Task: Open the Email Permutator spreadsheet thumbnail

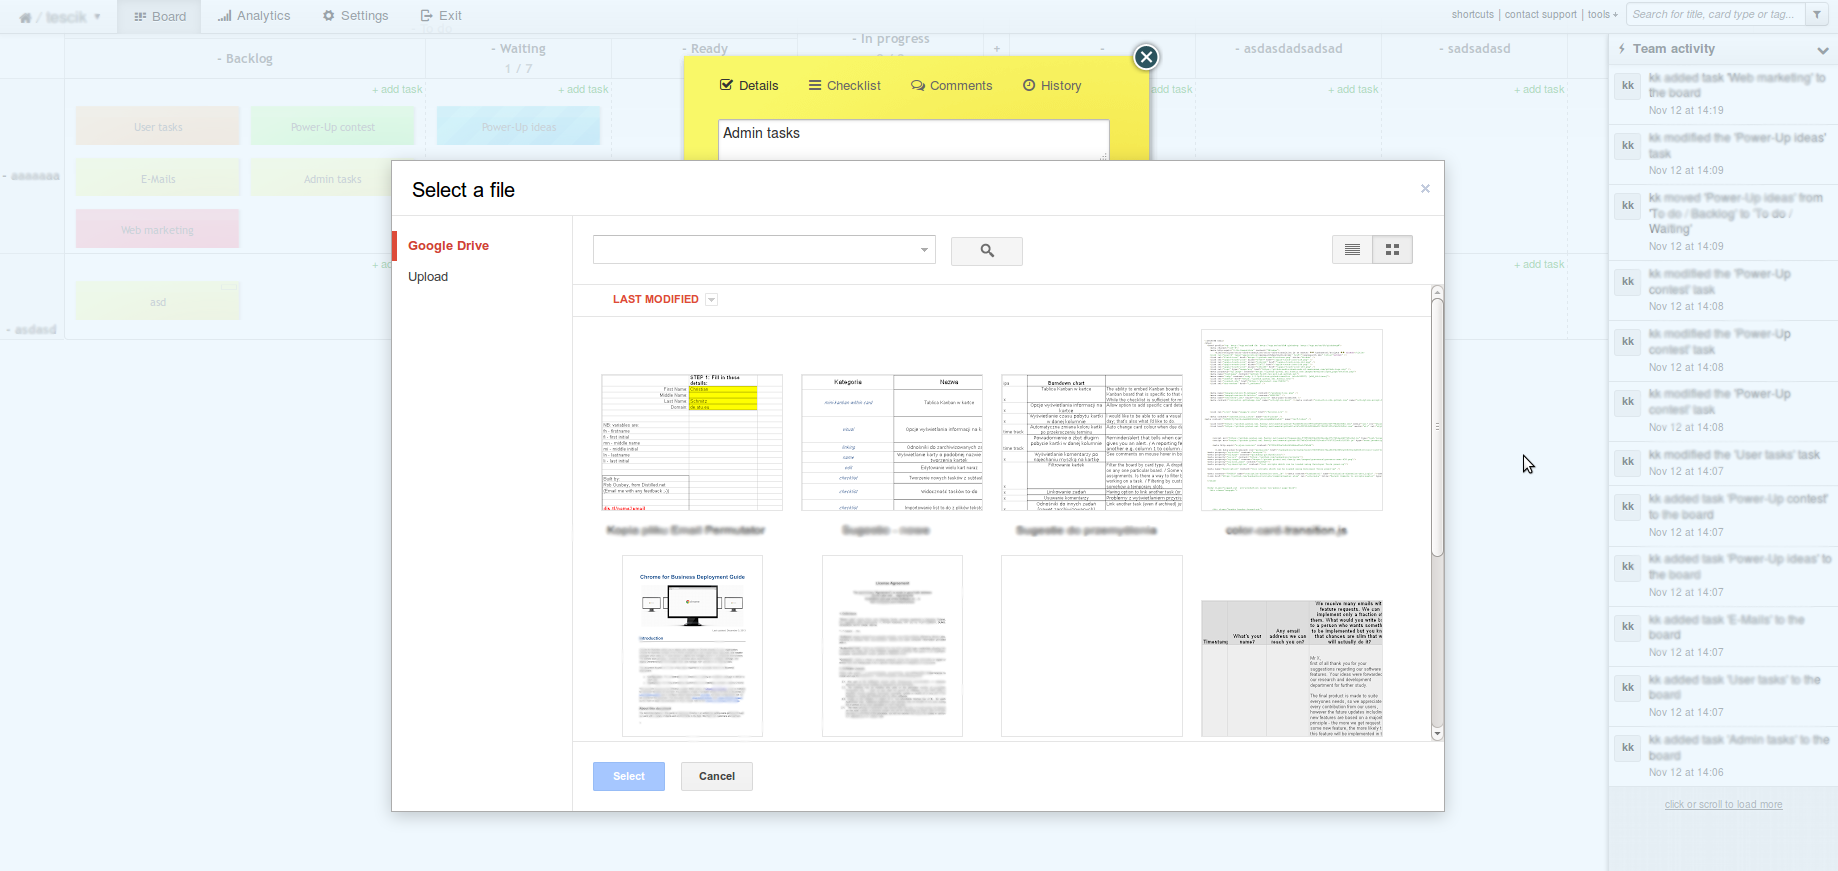Action: tap(692, 442)
